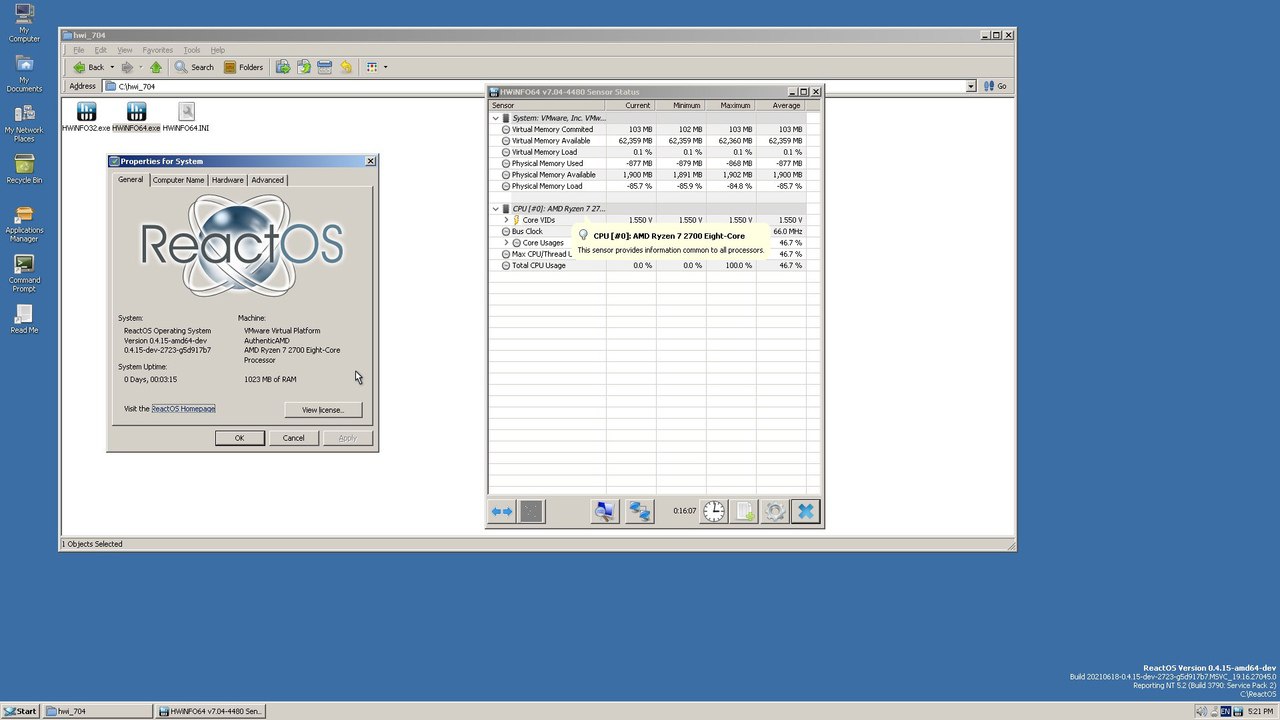Open the Help menu in Explorer
This screenshot has height=720, width=1280.
[x=218, y=50]
